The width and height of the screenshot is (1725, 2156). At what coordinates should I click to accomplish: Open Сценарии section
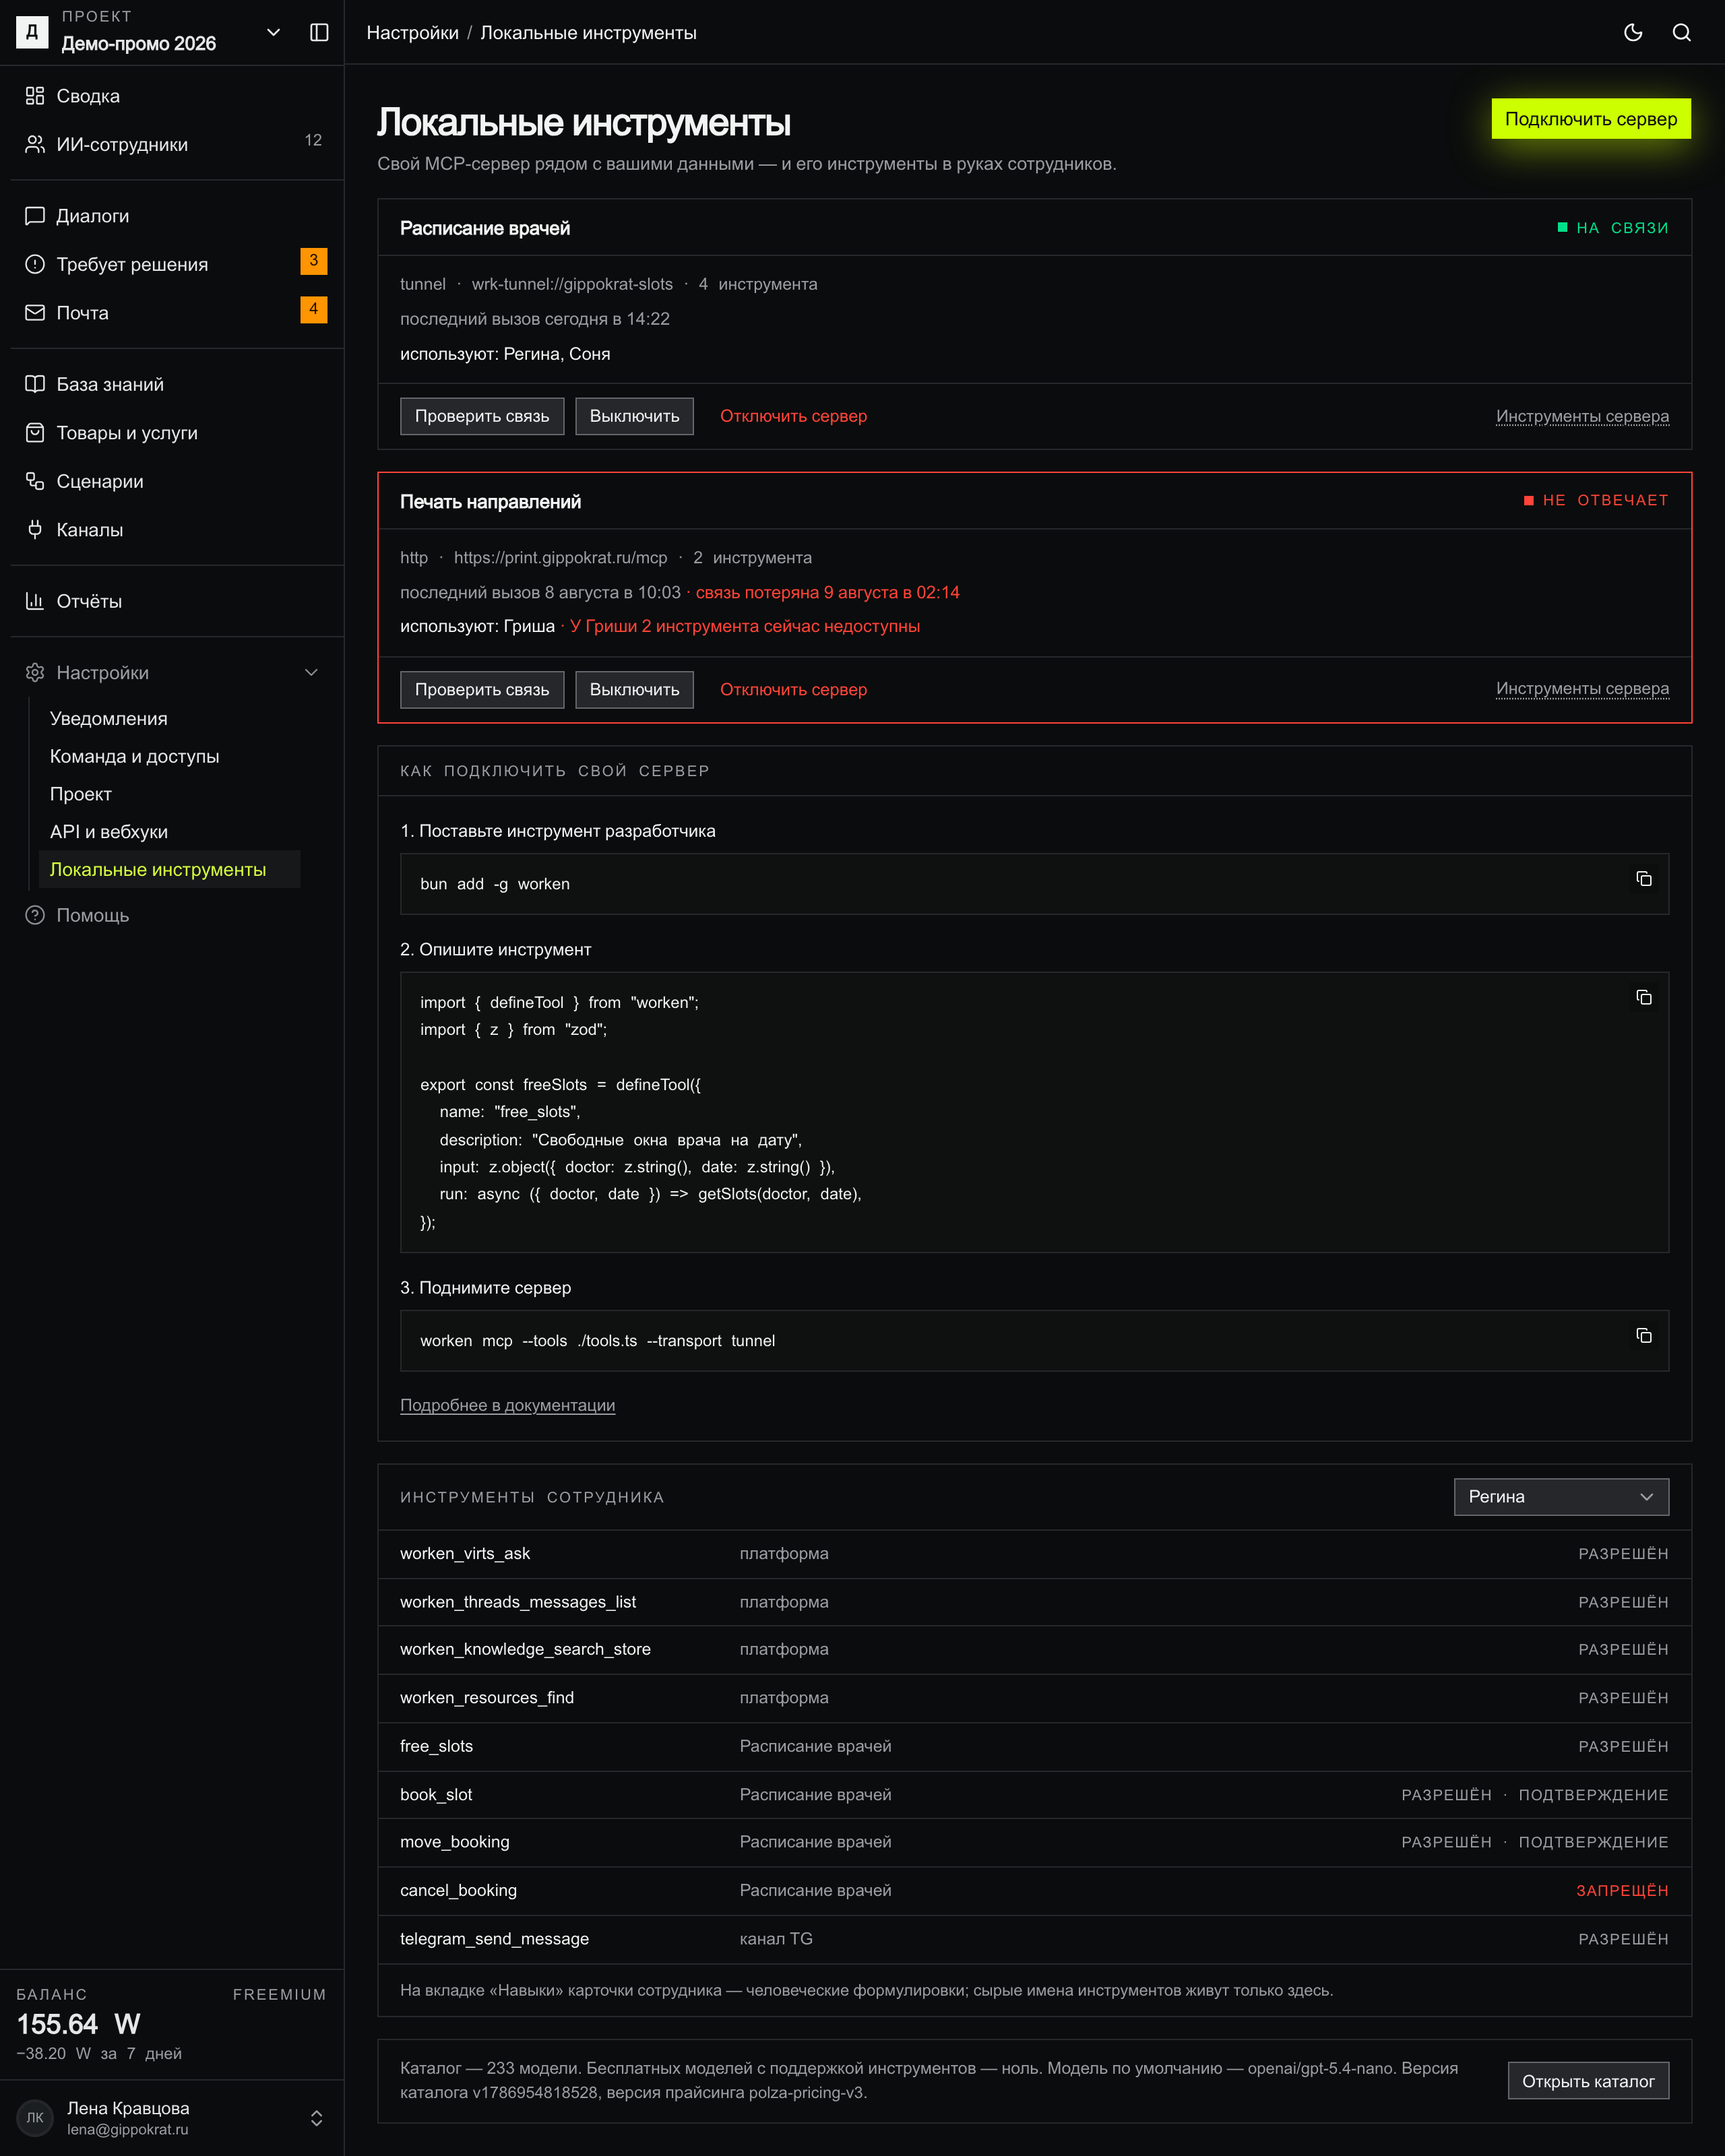[172, 481]
